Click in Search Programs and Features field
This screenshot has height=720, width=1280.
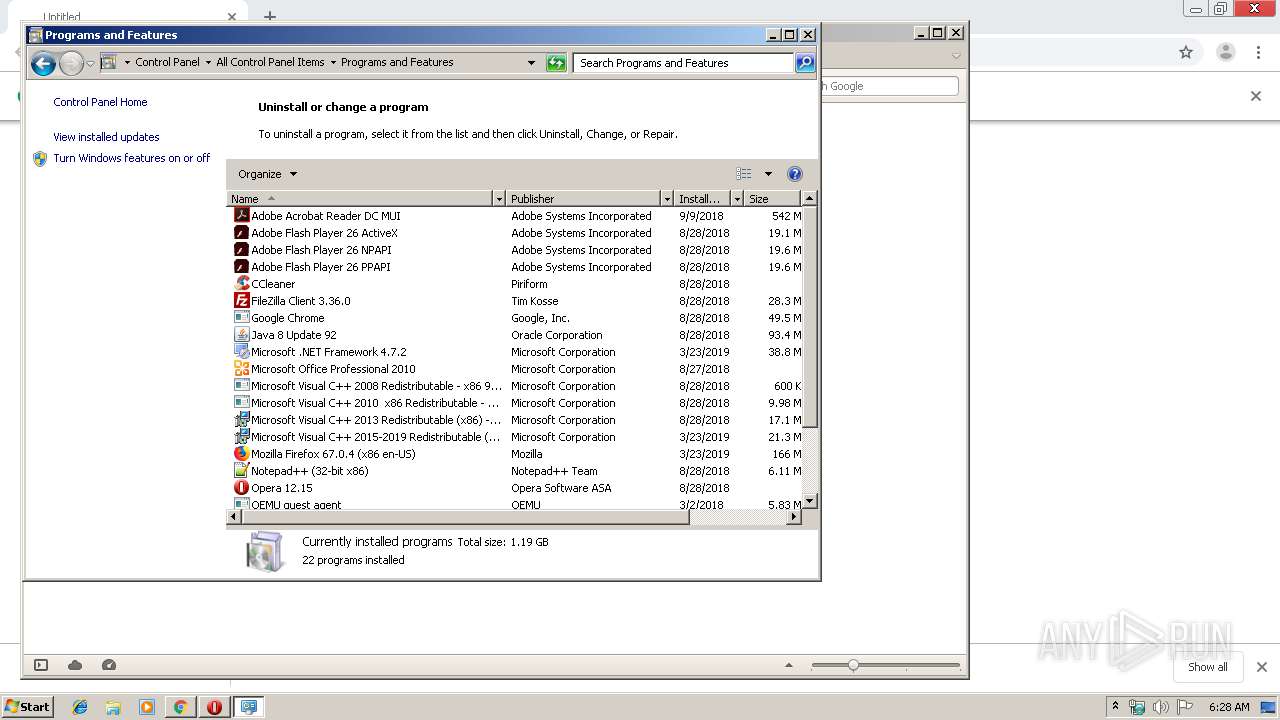(684, 63)
